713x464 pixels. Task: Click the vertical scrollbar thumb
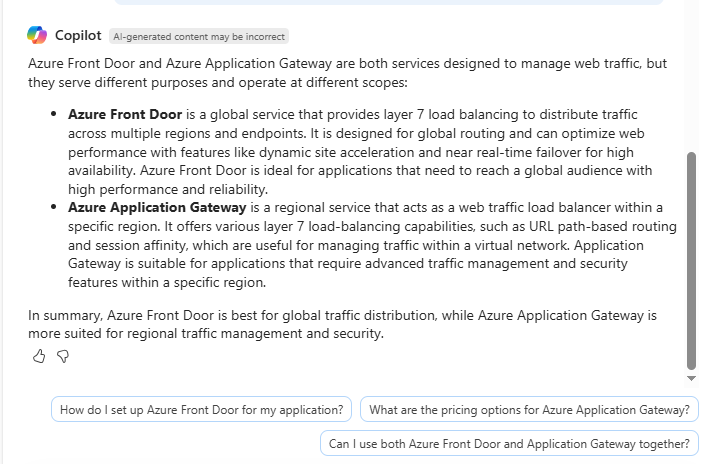click(x=691, y=260)
